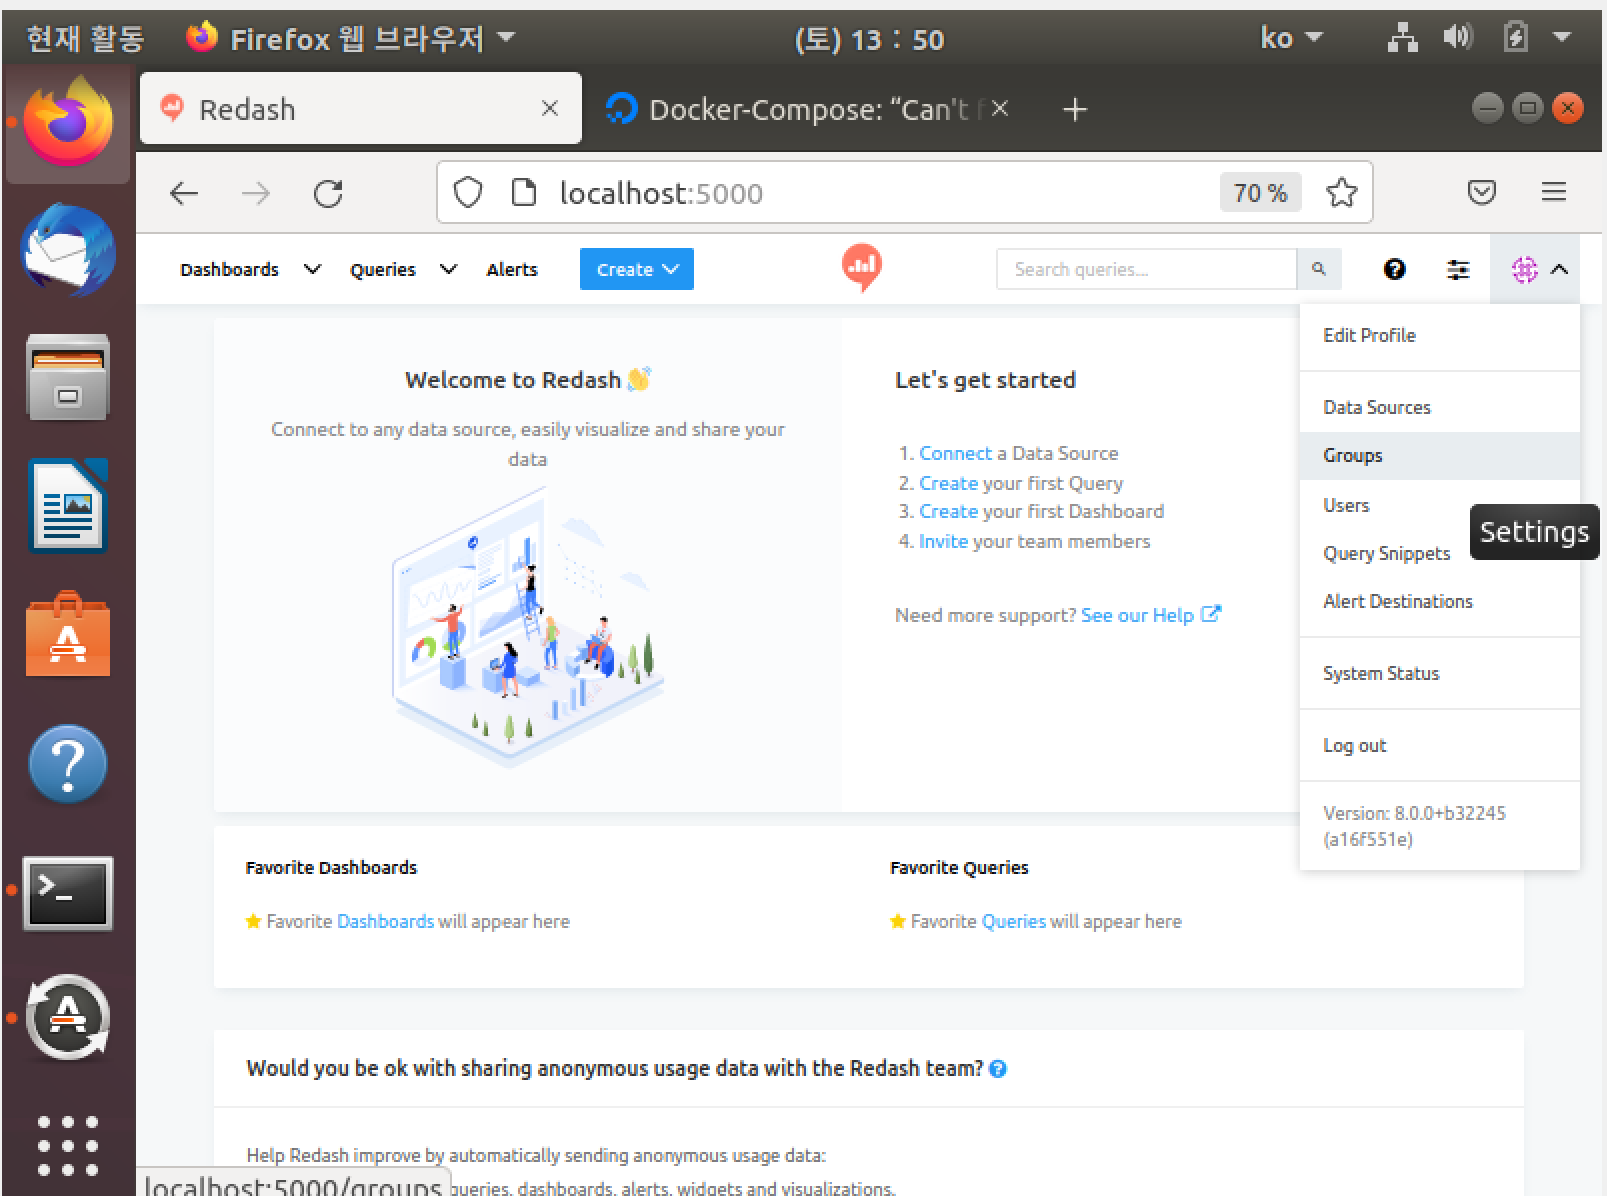Open the Pocket save icon
Image resolution: width=1607 pixels, height=1196 pixels.
pos(1481,192)
